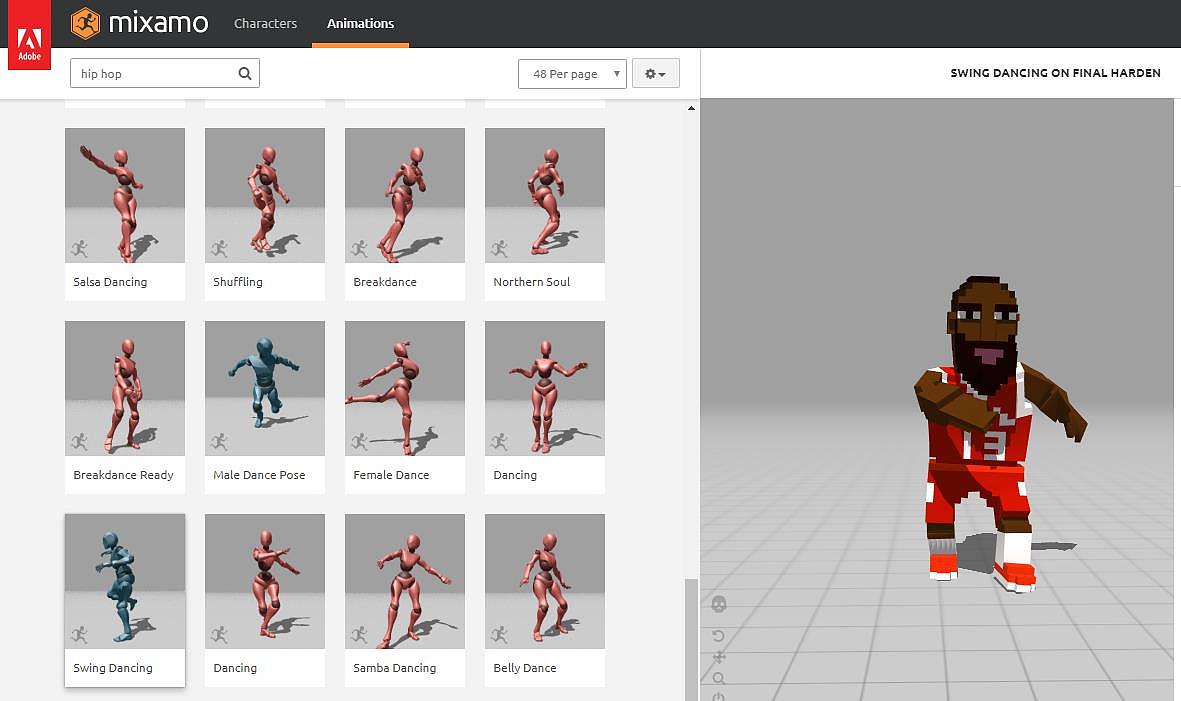Click the motion icon on Breakdance card
This screenshot has width=1181, height=701.
pos(359,248)
